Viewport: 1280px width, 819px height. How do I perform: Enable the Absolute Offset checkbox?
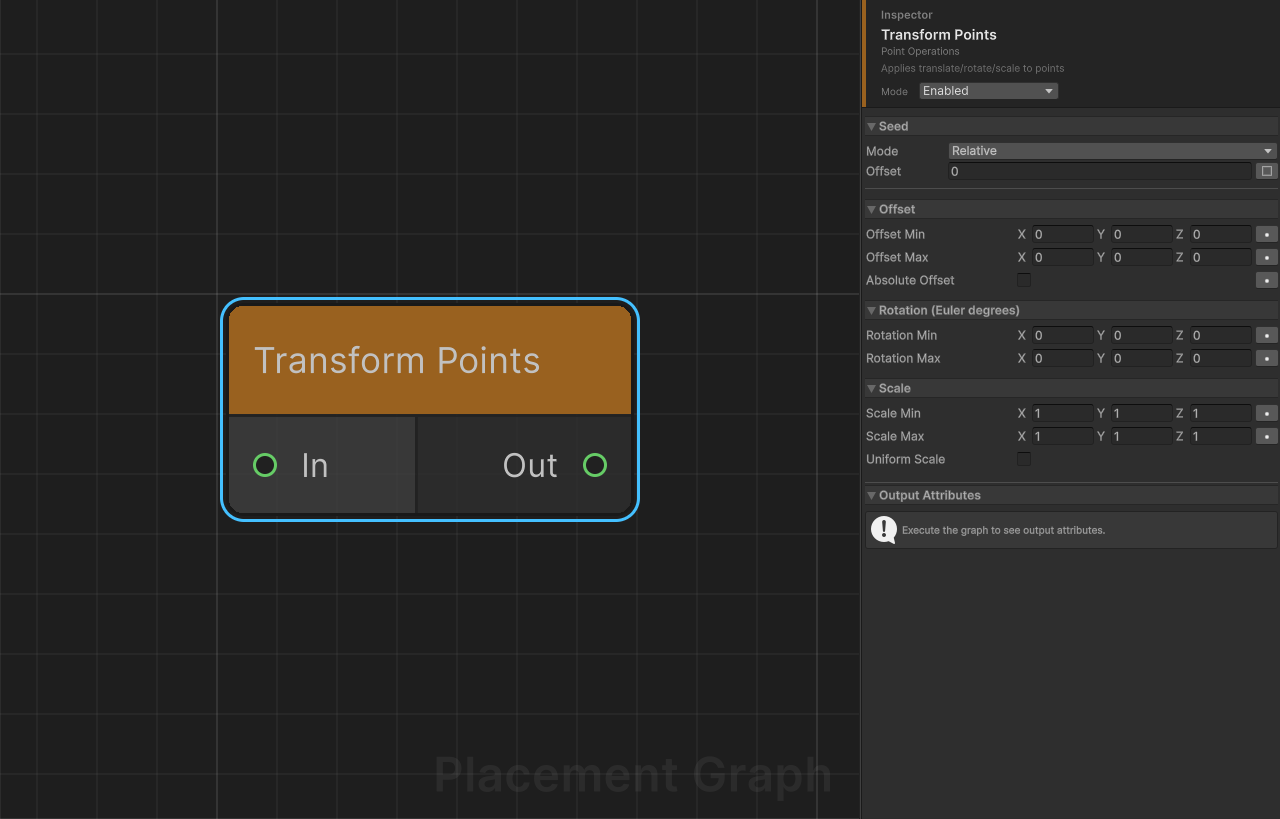1024,280
